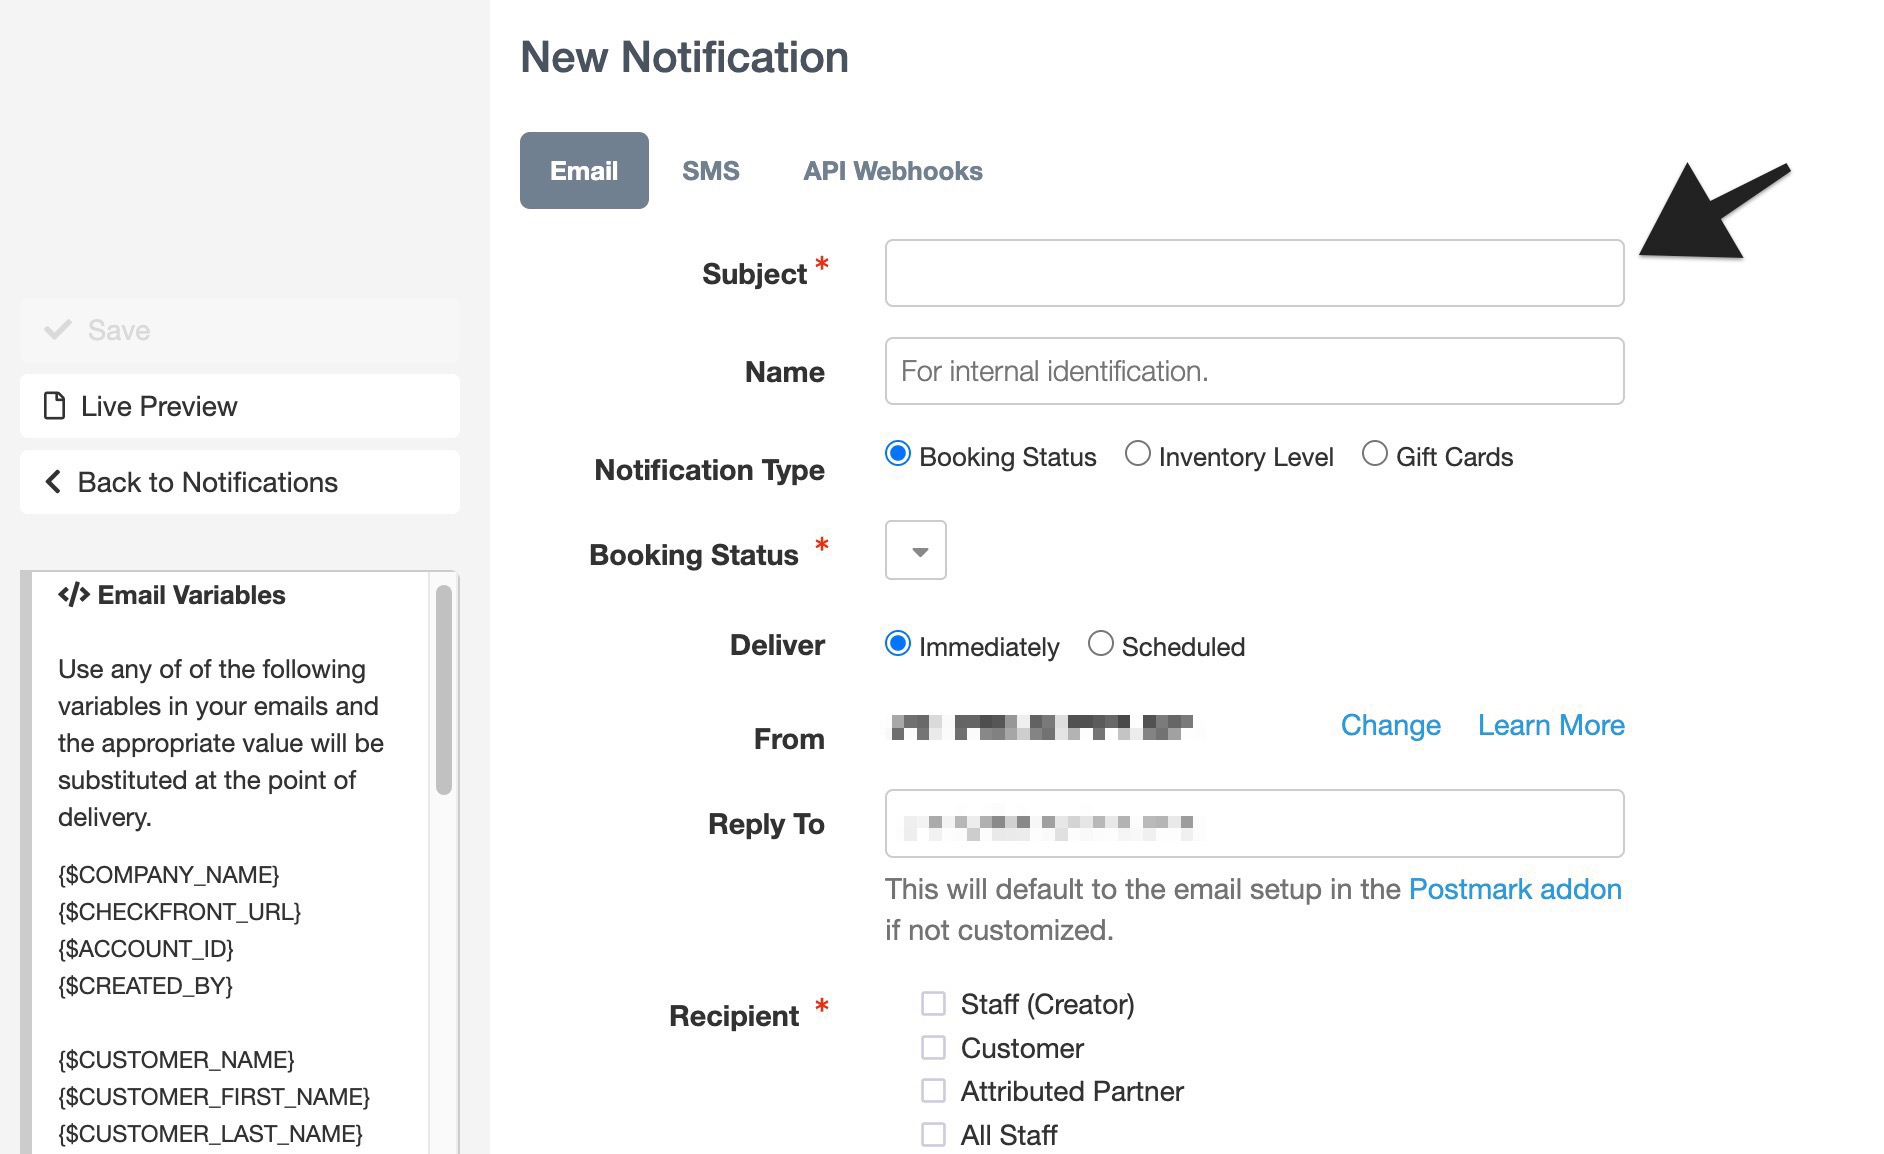This screenshot has height=1154, width=1884.
Task: Select Booking Status notification type
Action: point(898,454)
